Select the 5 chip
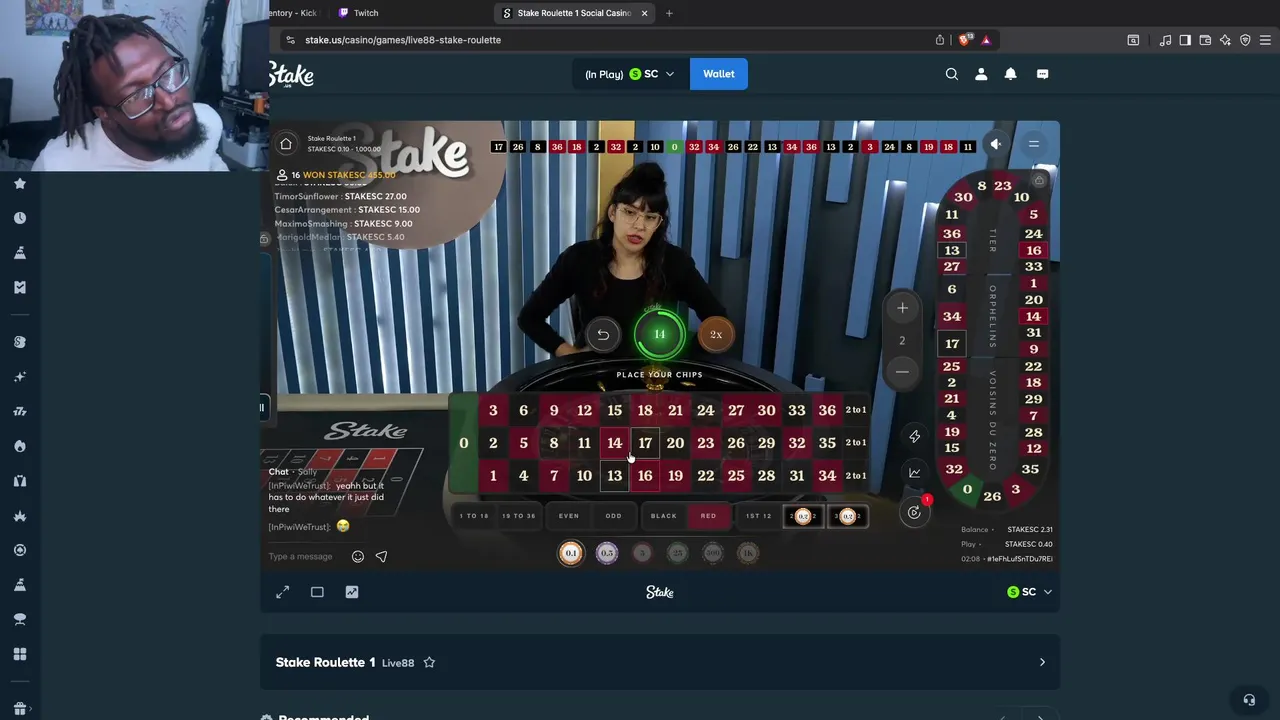Image resolution: width=1280 pixels, height=720 pixels. pyautogui.click(x=642, y=553)
